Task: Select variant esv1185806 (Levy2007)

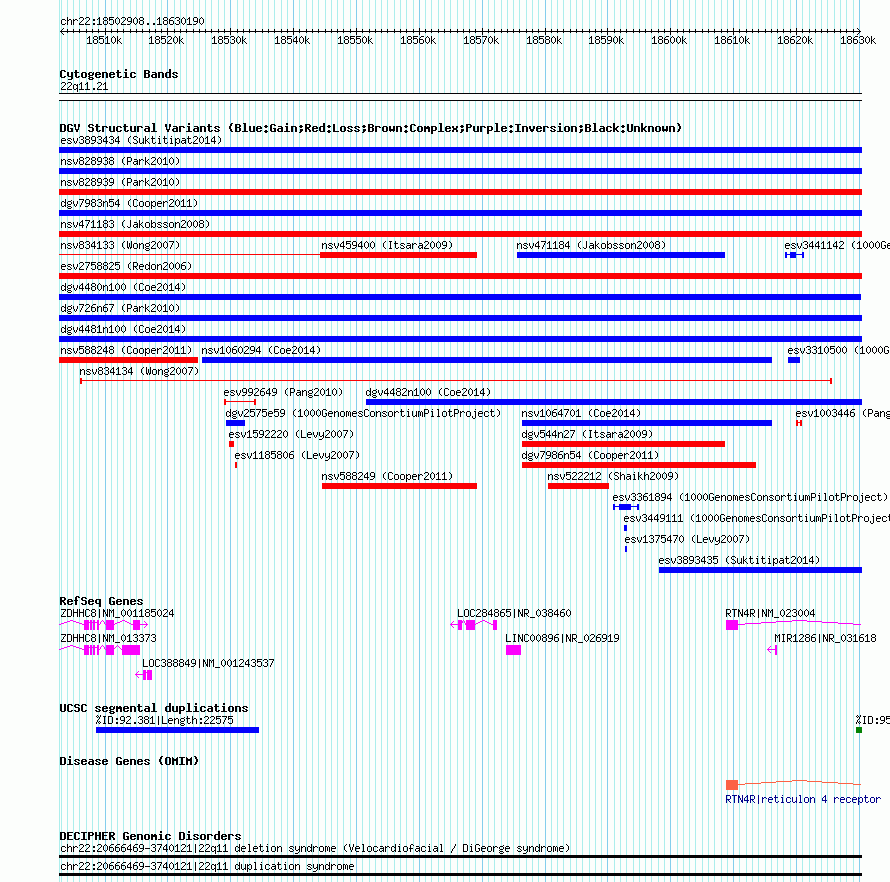Action: 297,455
